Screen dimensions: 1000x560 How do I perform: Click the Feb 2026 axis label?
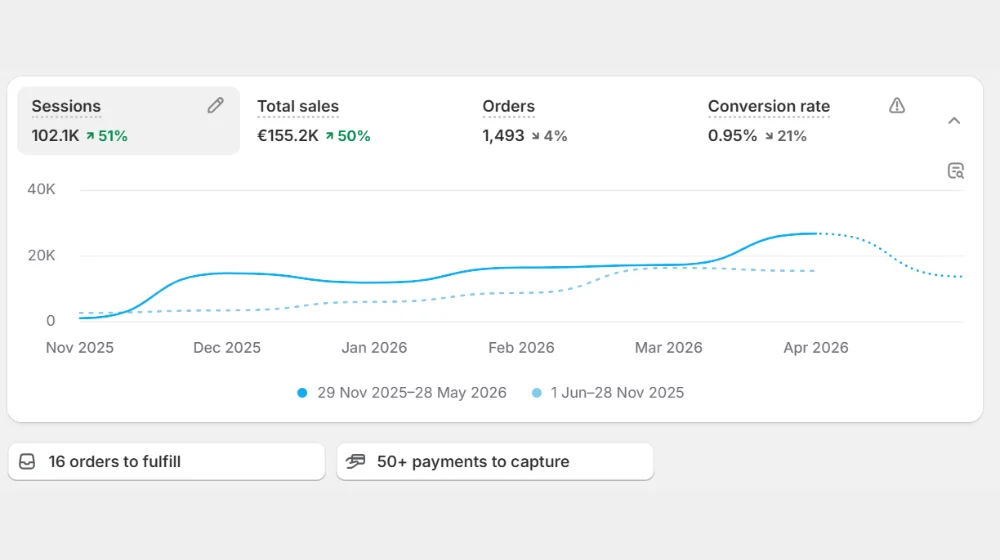click(x=521, y=348)
